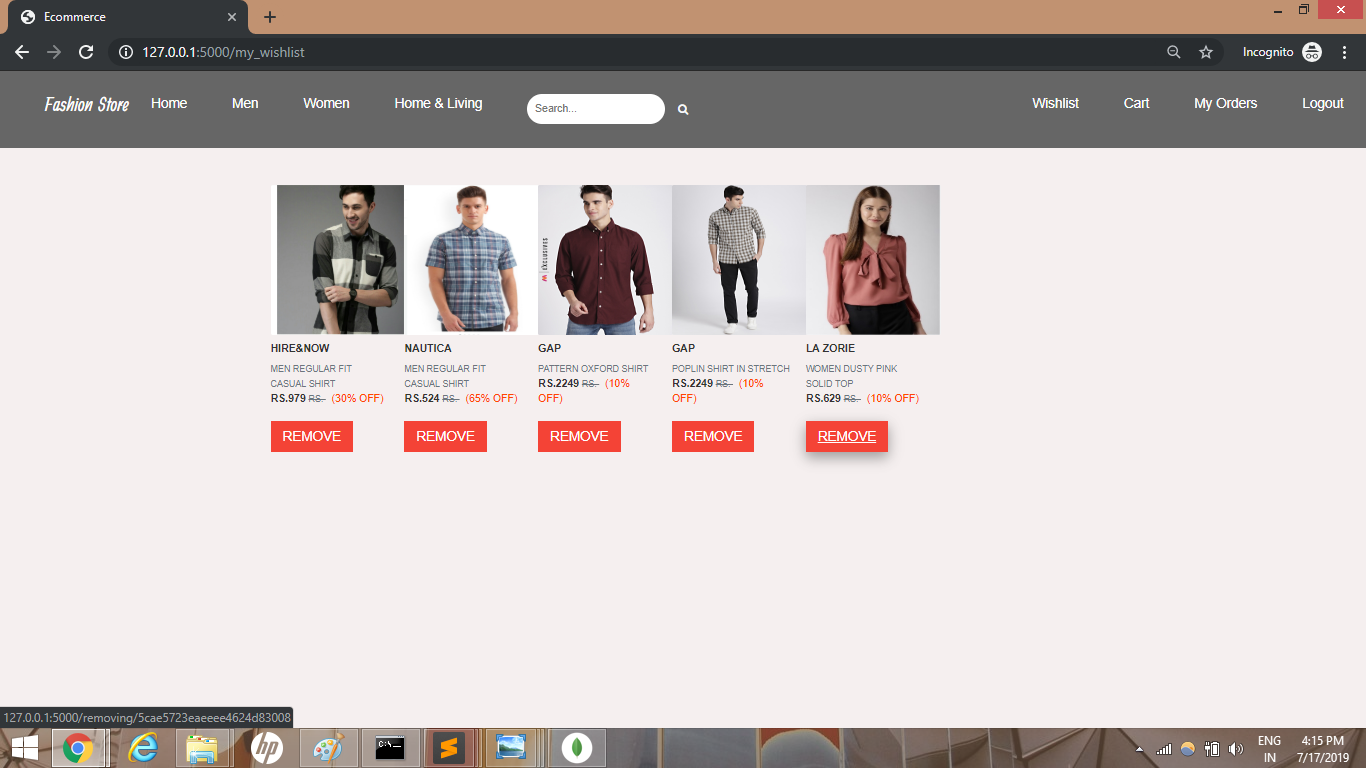
Task: Open GAP maroon oxford shirt image
Action: pos(605,260)
